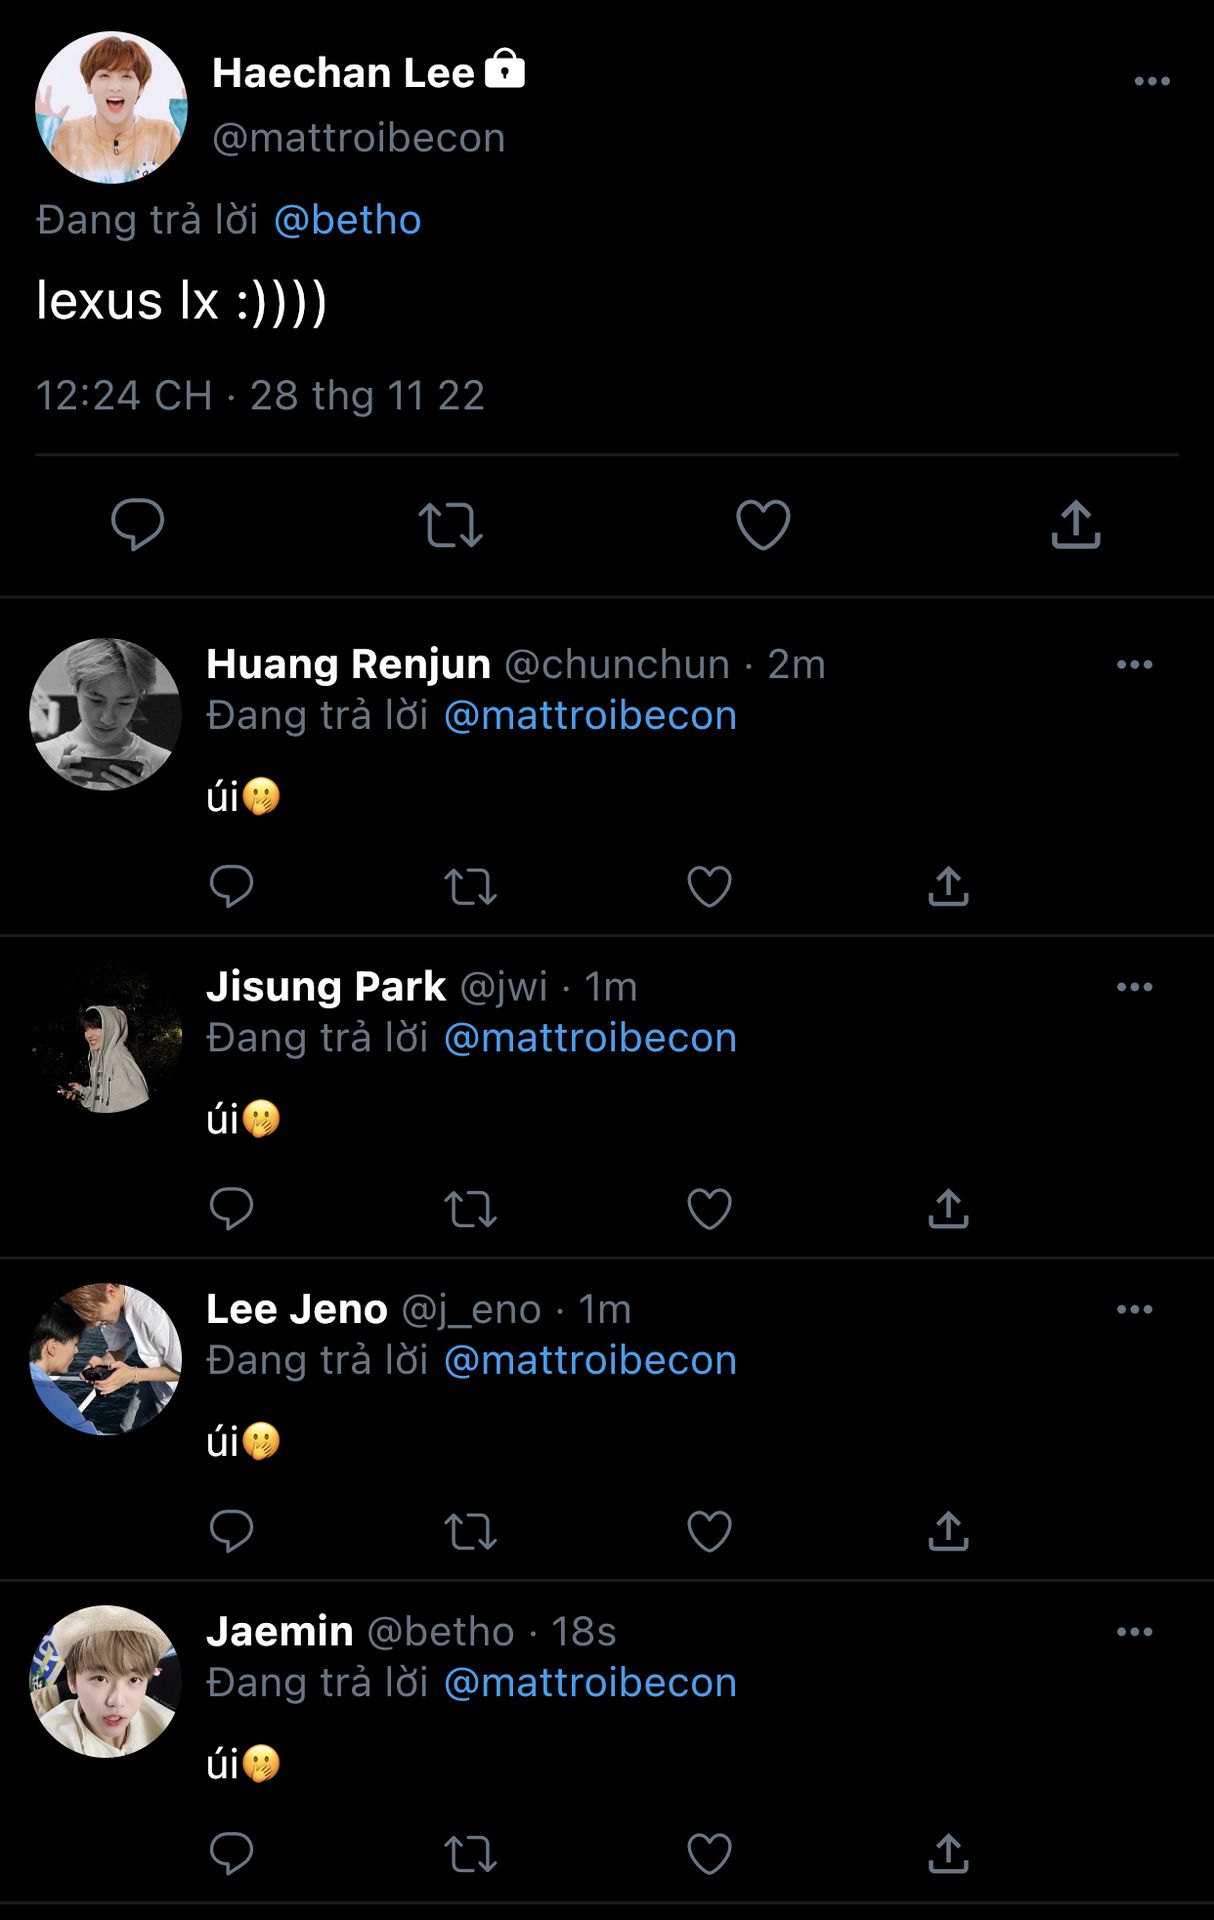Open the @betho mention link
Viewport: 1214px width, 1920px height.
point(347,220)
